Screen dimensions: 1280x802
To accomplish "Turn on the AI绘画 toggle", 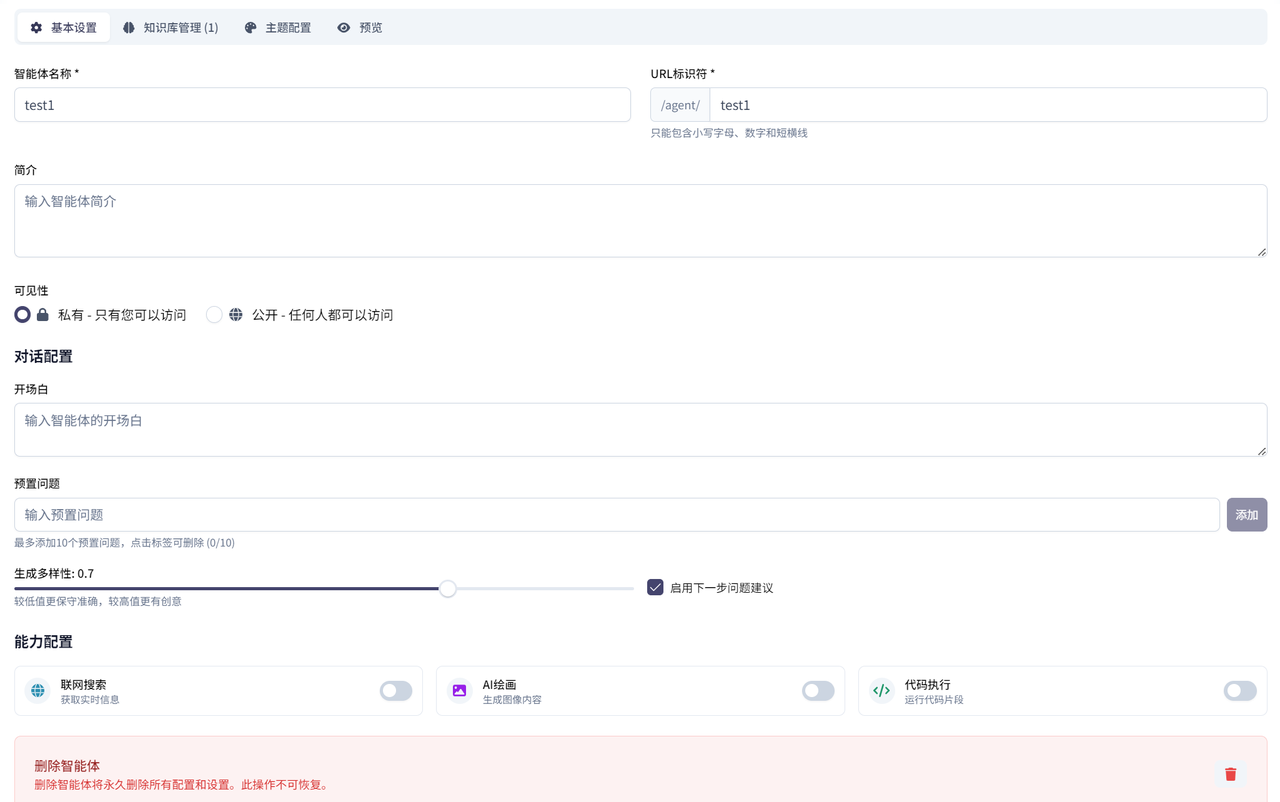I will click(x=817, y=690).
